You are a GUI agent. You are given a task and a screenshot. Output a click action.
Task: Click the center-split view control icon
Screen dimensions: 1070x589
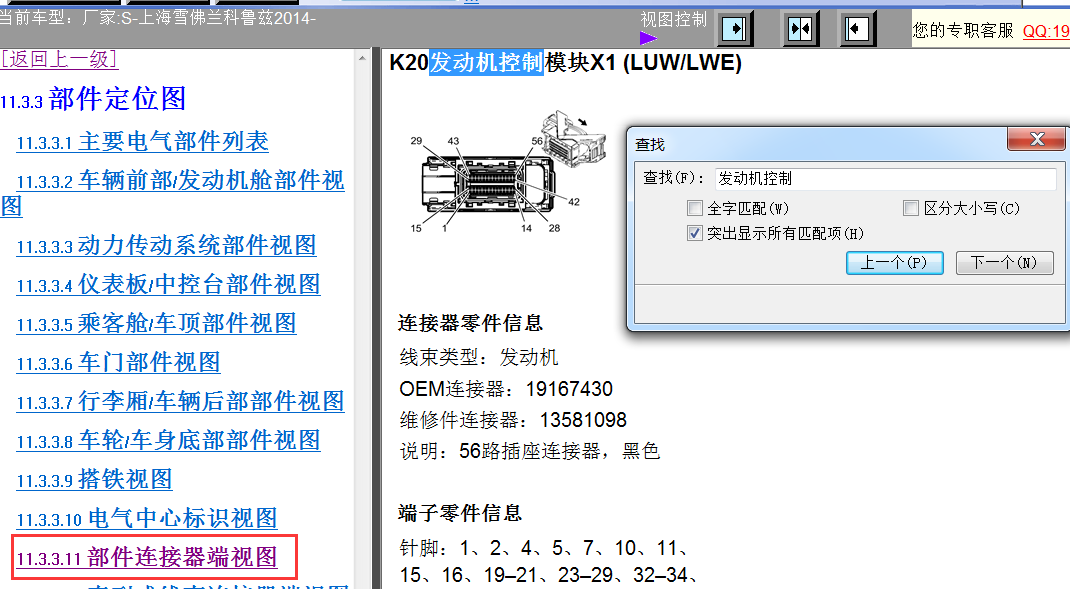pos(800,29)
